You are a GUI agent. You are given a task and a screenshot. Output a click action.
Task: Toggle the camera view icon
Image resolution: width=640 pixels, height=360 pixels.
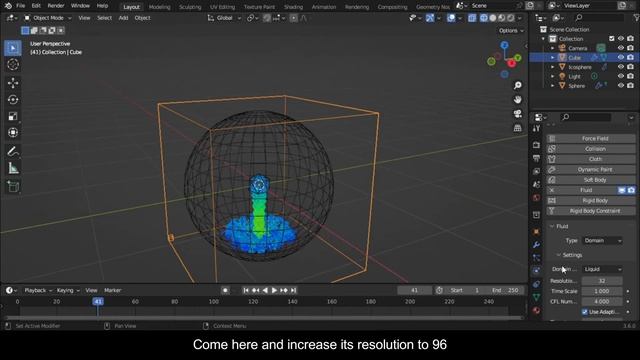[x=518, y=114]
